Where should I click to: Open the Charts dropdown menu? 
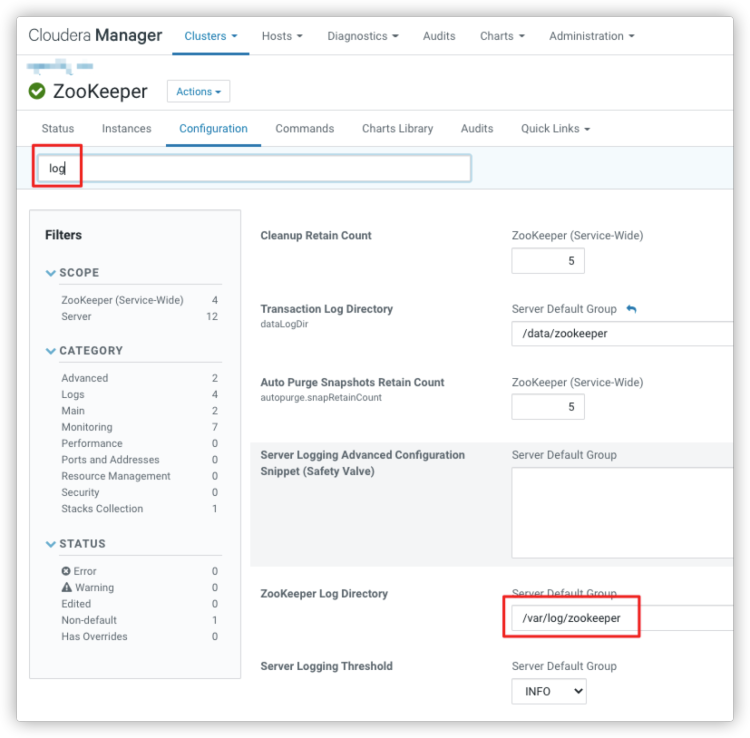click(x=502, y=36)
